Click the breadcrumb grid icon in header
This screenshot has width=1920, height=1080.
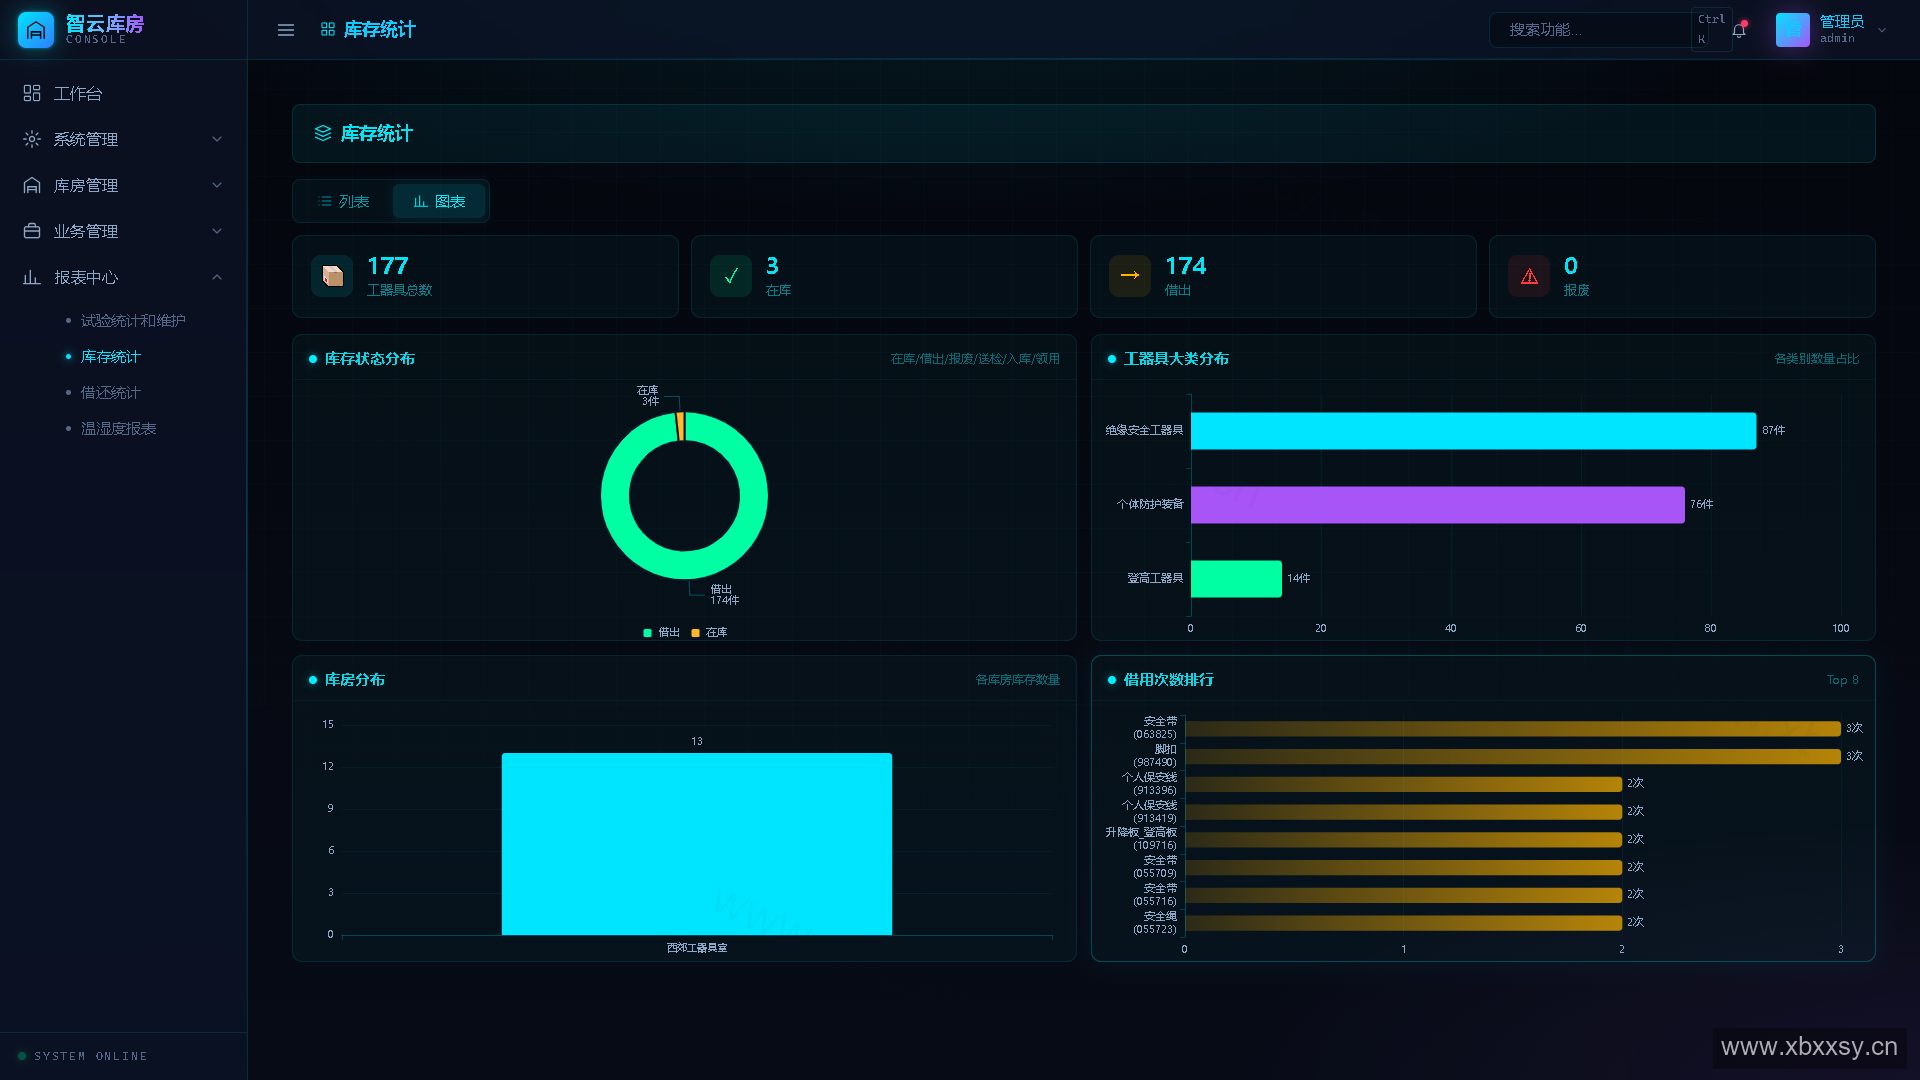click(328, 30)
